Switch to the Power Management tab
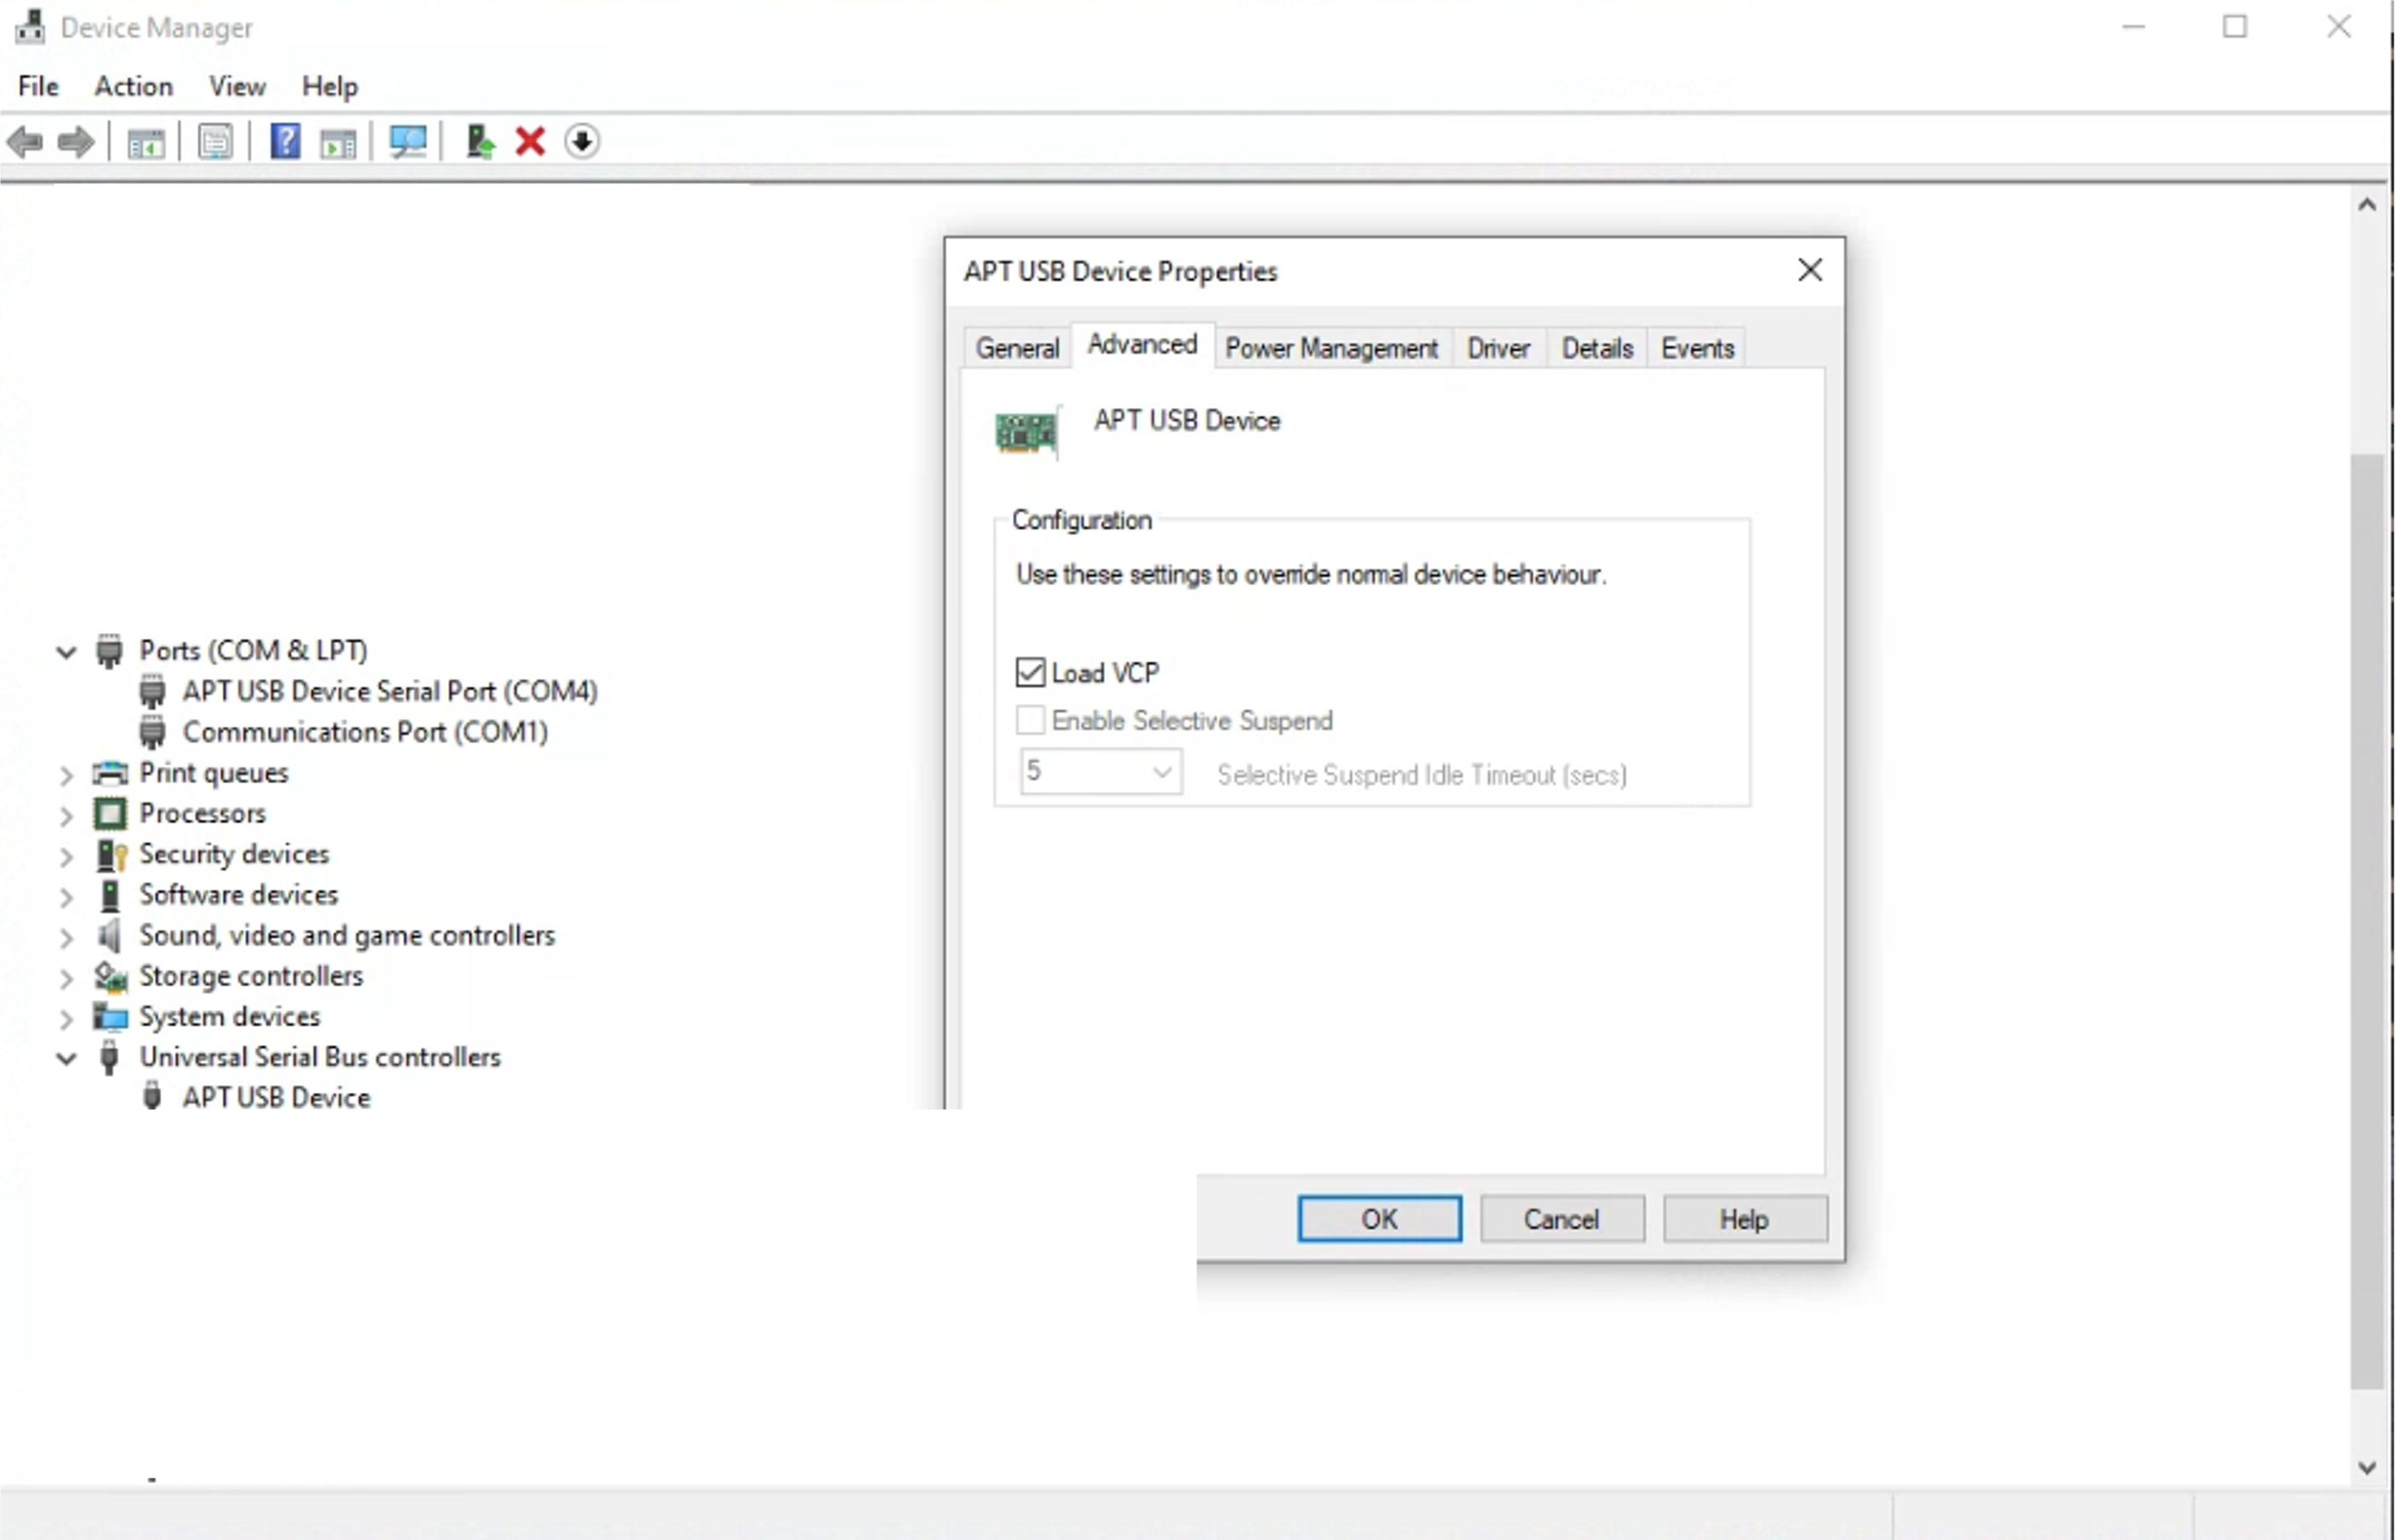2397x1540 pixels. coord(1331,348)
